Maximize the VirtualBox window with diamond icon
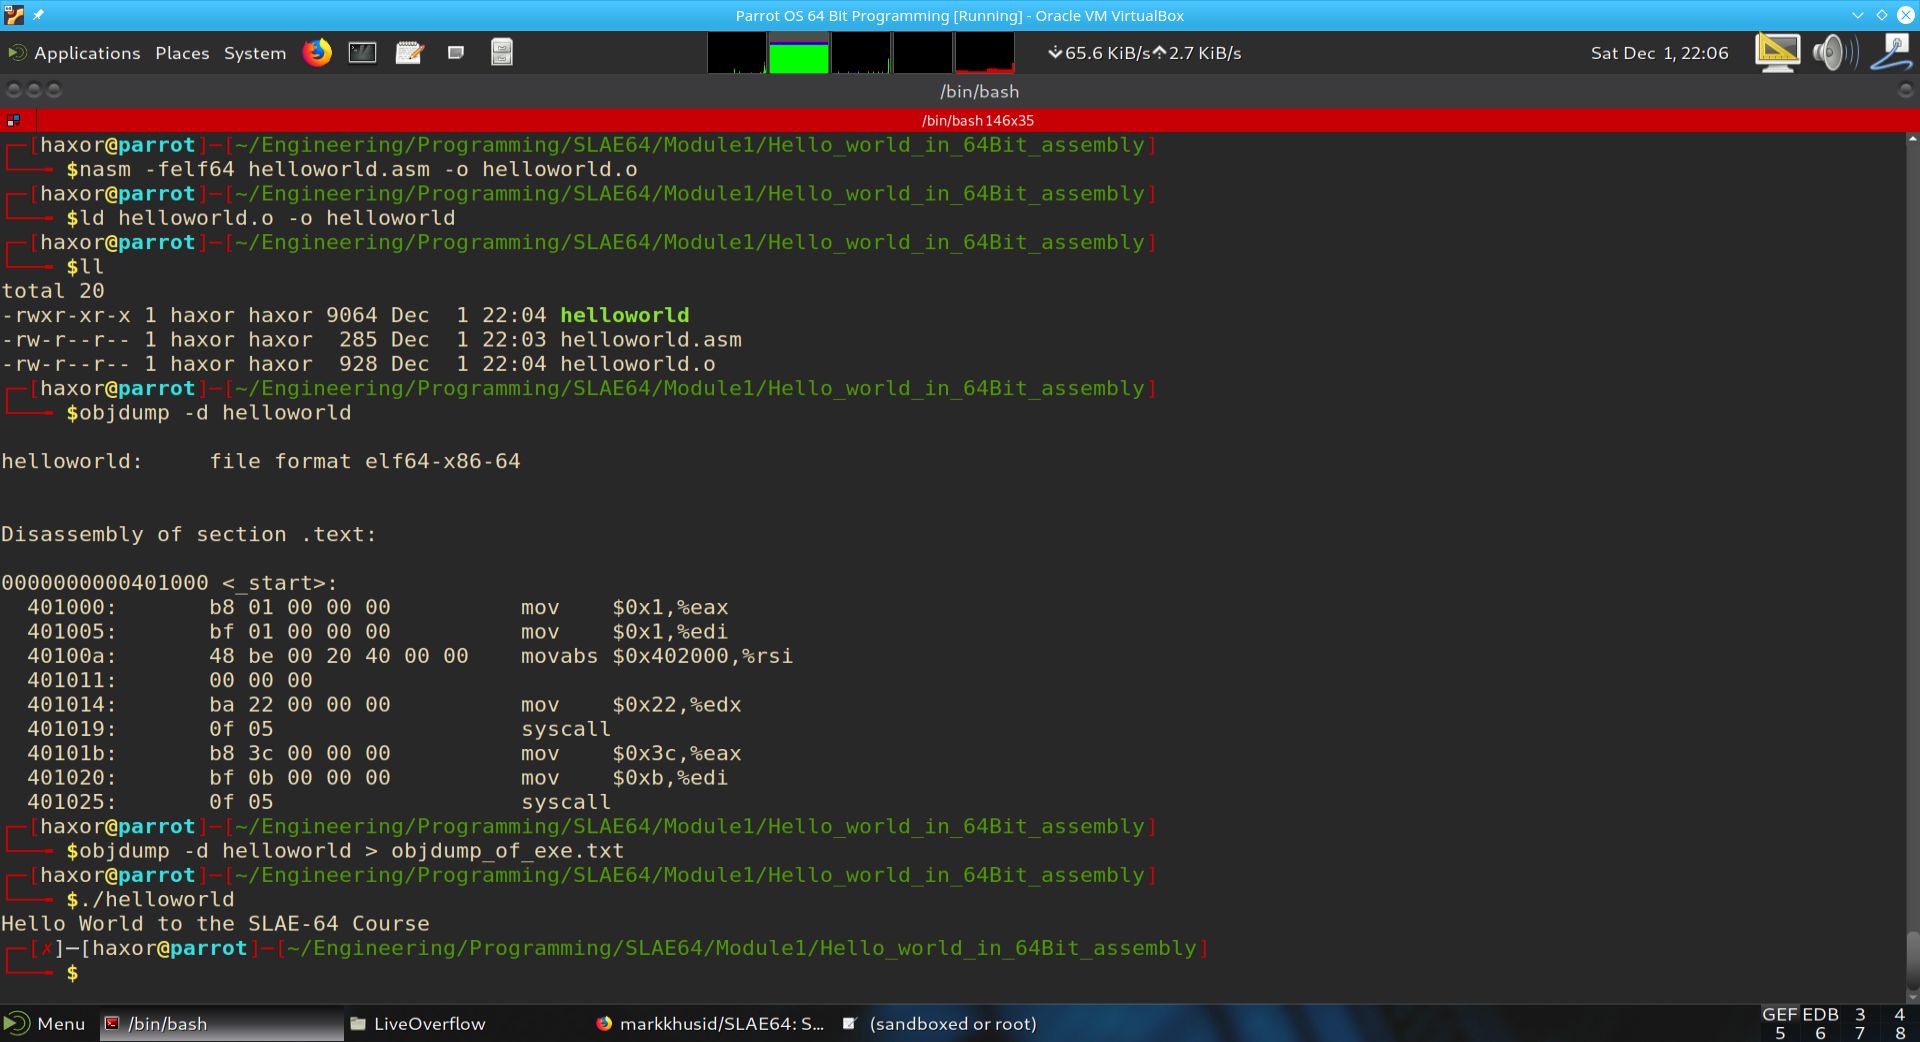Image resolution: width=1920 pixels, height=1042 pixels. [1882, 15]
